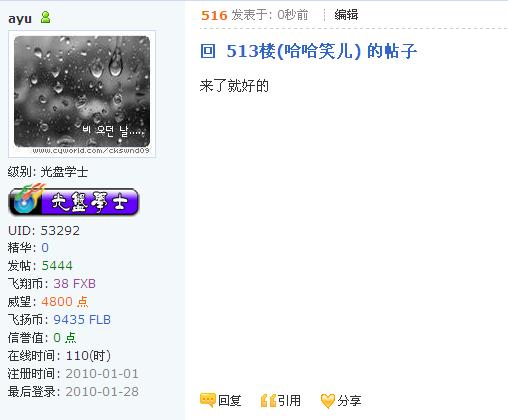508x420 pixels.
Task: Click the 编辑 edit link
Action: coord(346,15)
